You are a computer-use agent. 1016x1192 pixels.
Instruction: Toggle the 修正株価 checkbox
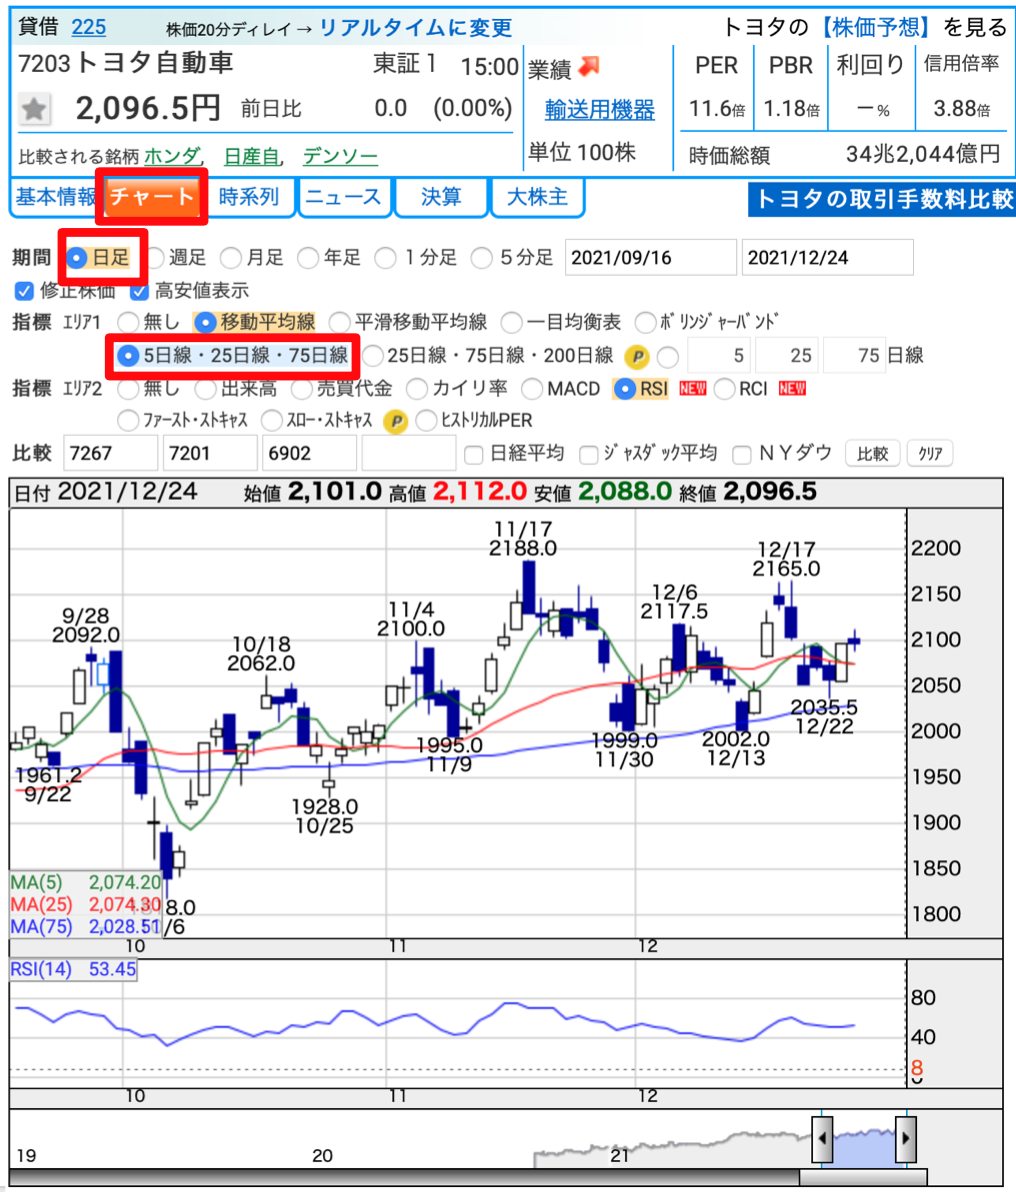tap(24, 290)
